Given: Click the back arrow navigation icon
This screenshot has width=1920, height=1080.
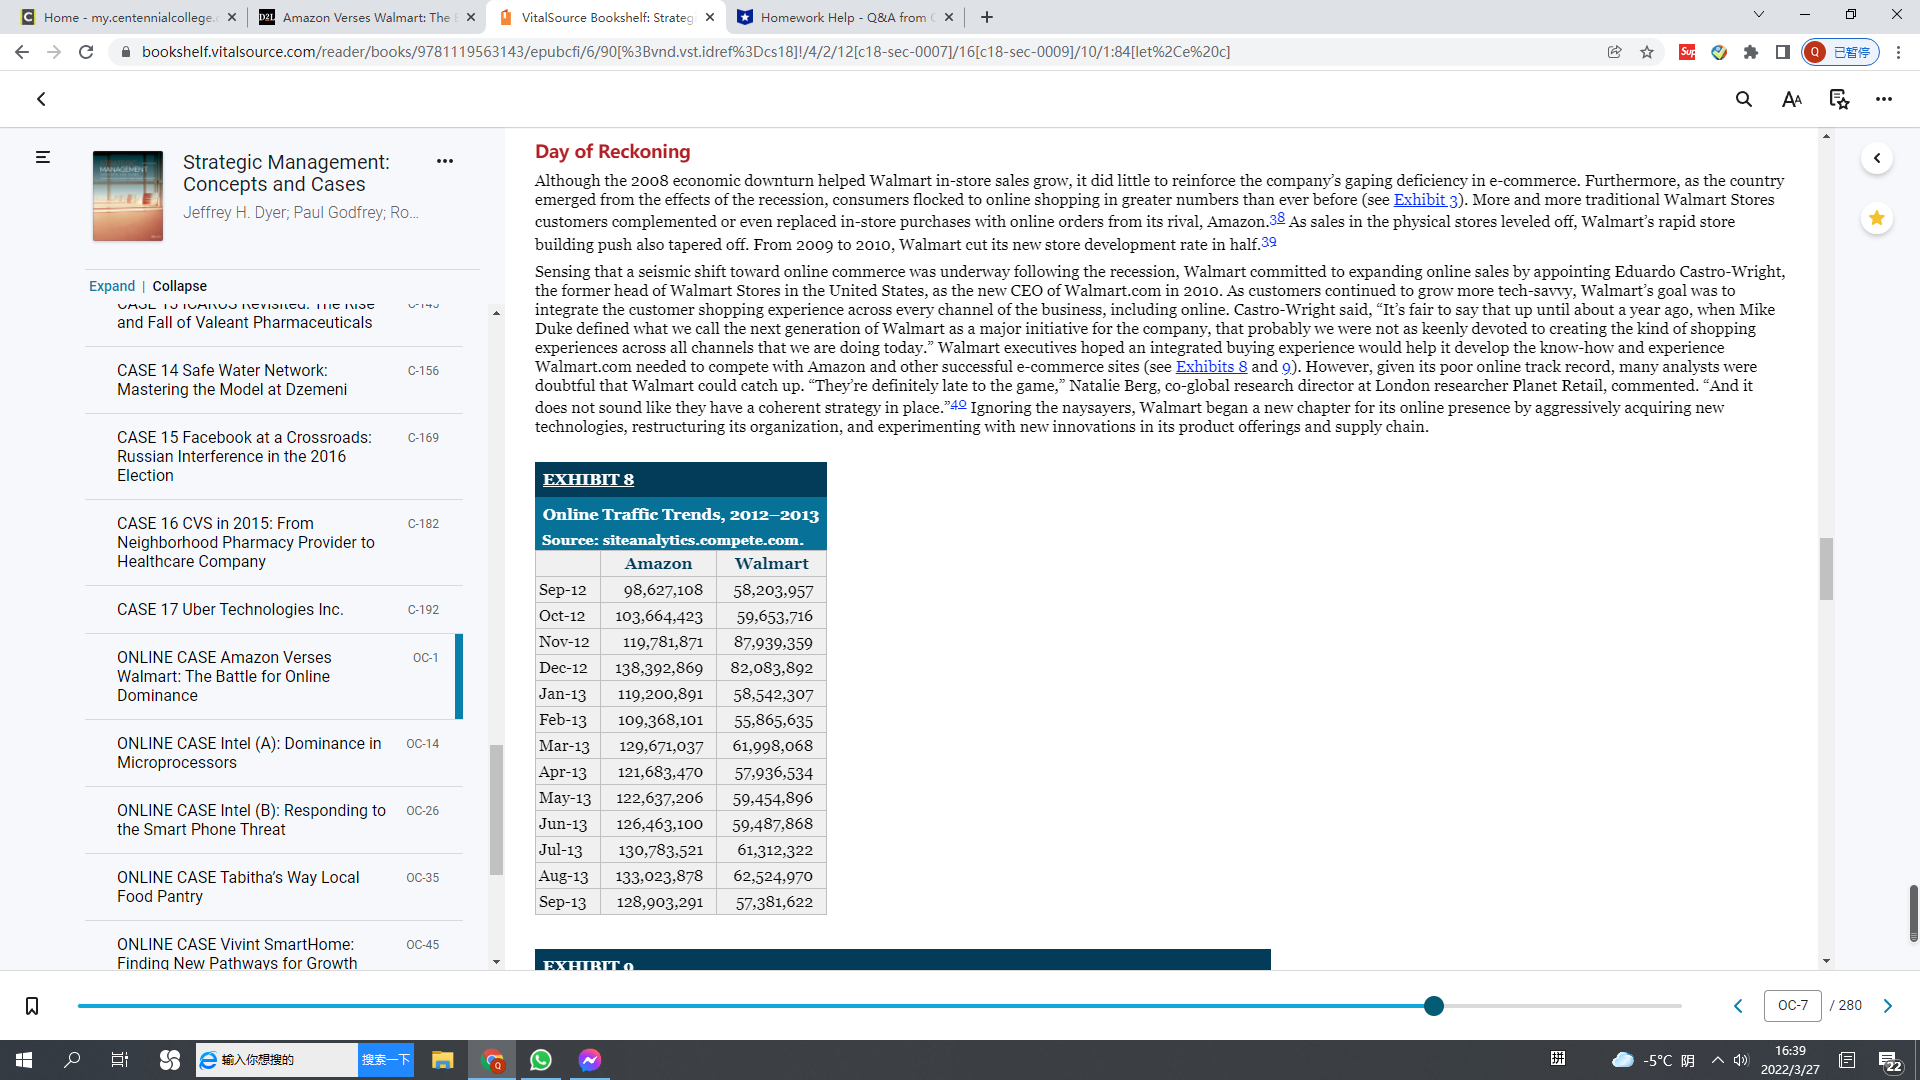Looking at the screenshot, I should pyautogui.click(x=41, y=99).
